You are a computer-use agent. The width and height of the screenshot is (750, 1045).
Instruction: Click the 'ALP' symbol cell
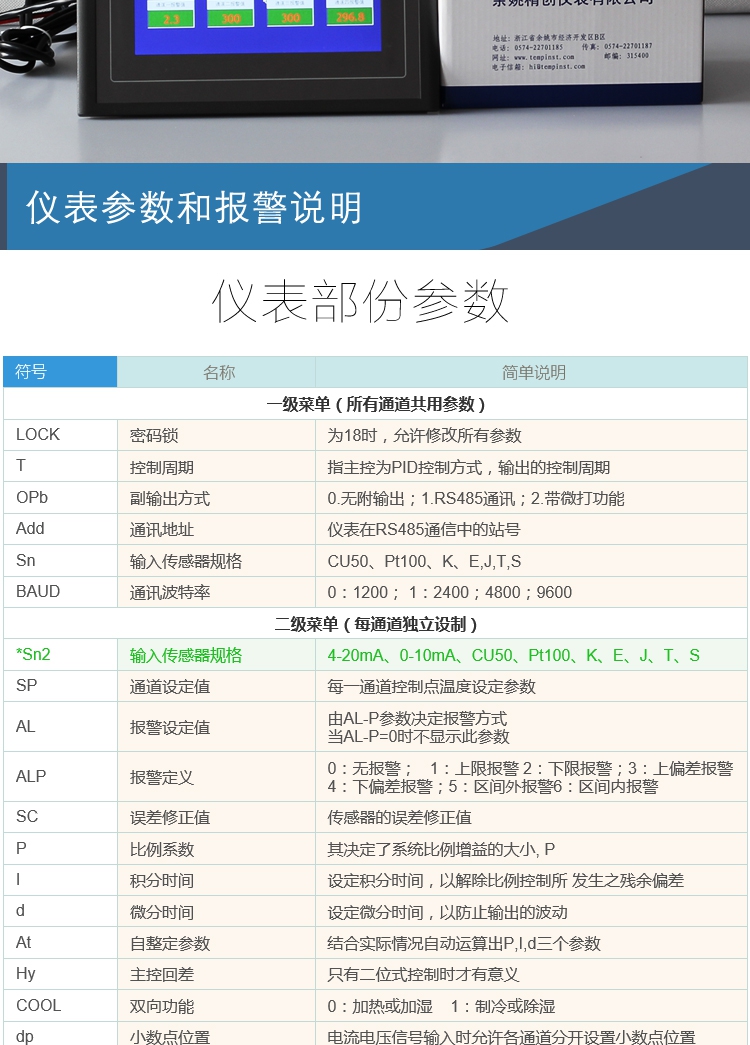(x=60, y=777)
